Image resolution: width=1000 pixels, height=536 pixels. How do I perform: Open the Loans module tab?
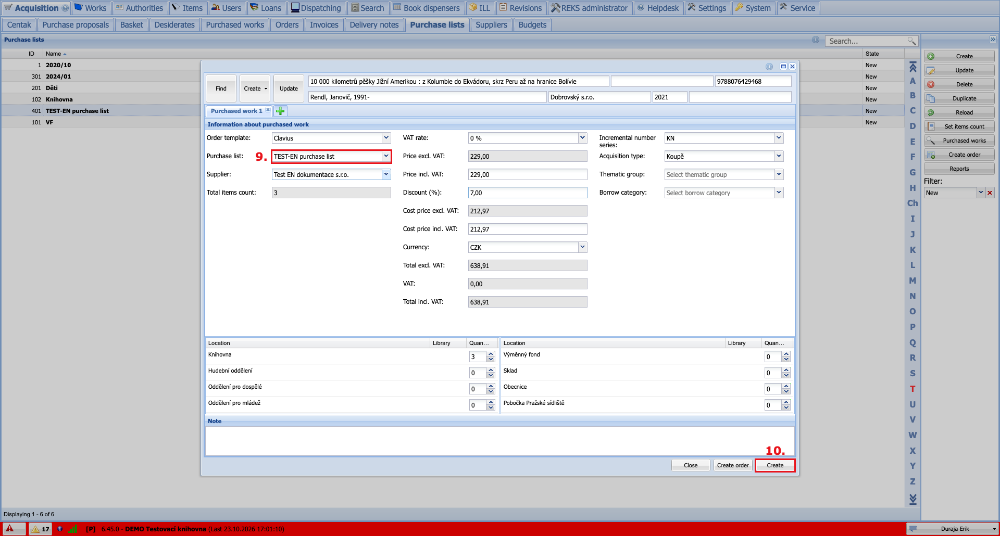(x=267, y=8)
